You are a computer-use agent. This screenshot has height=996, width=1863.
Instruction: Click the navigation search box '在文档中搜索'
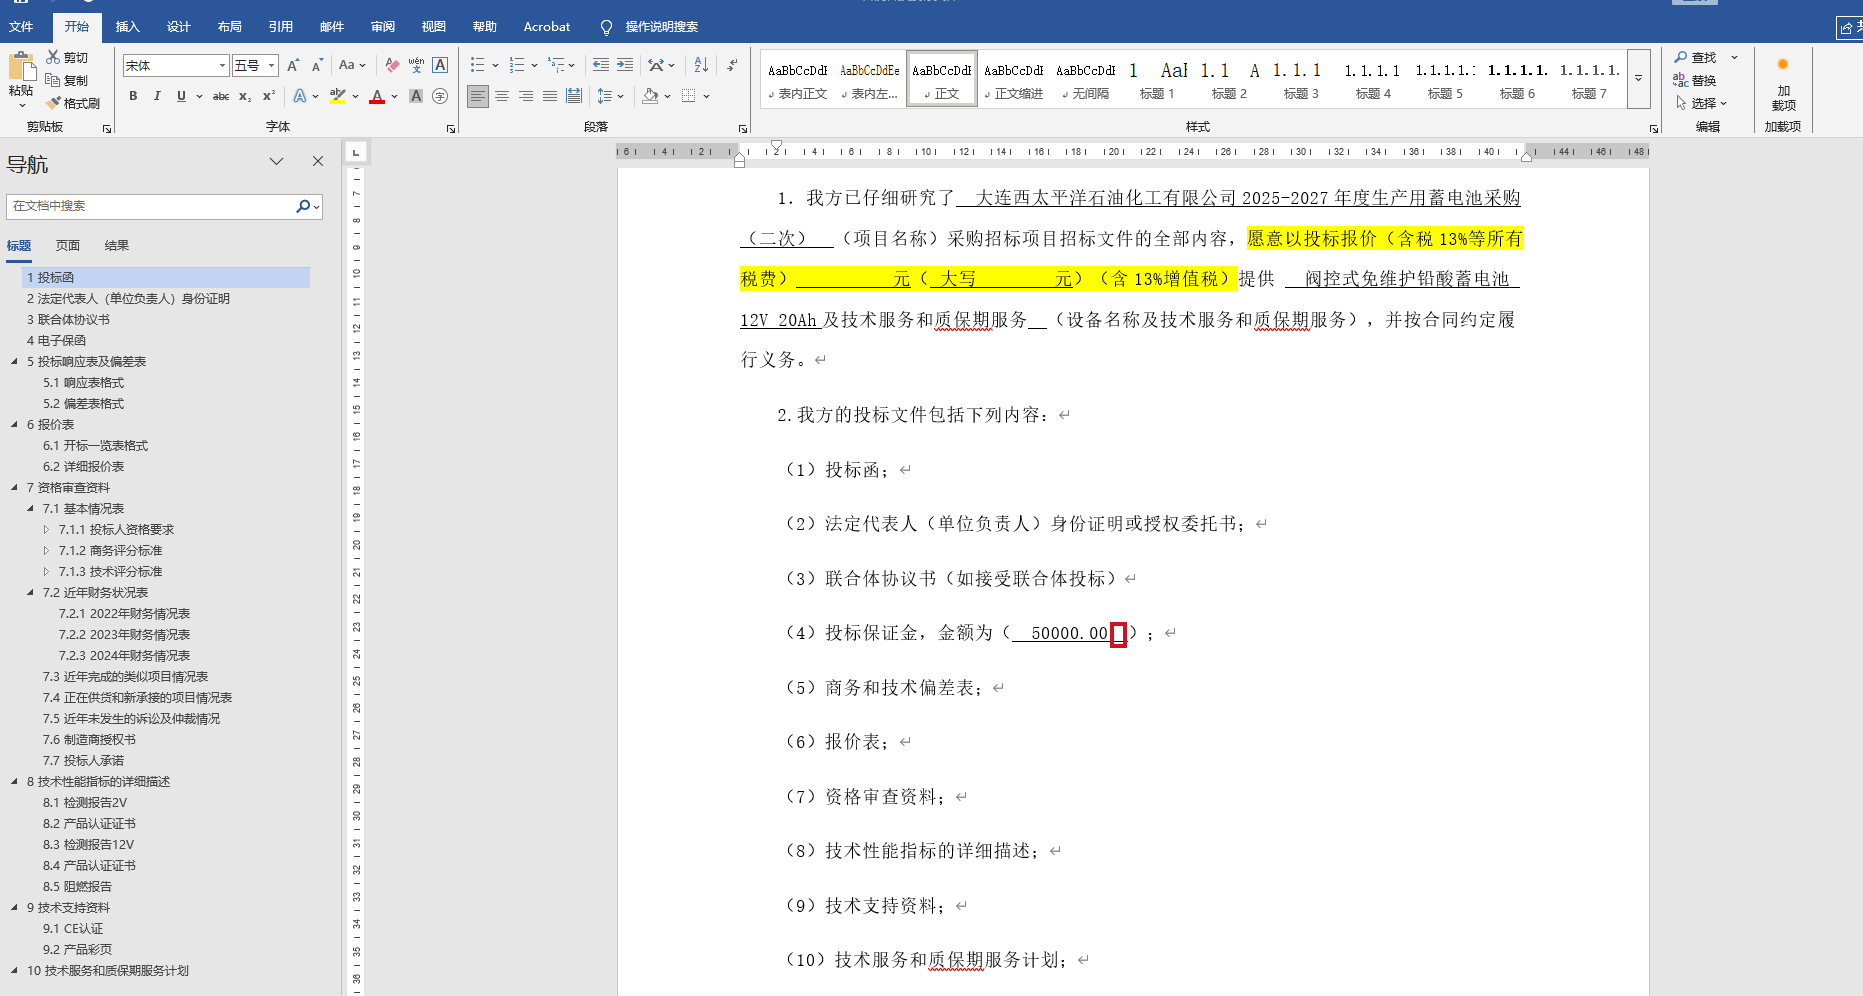pyautogui.click(x=150, y=206)
